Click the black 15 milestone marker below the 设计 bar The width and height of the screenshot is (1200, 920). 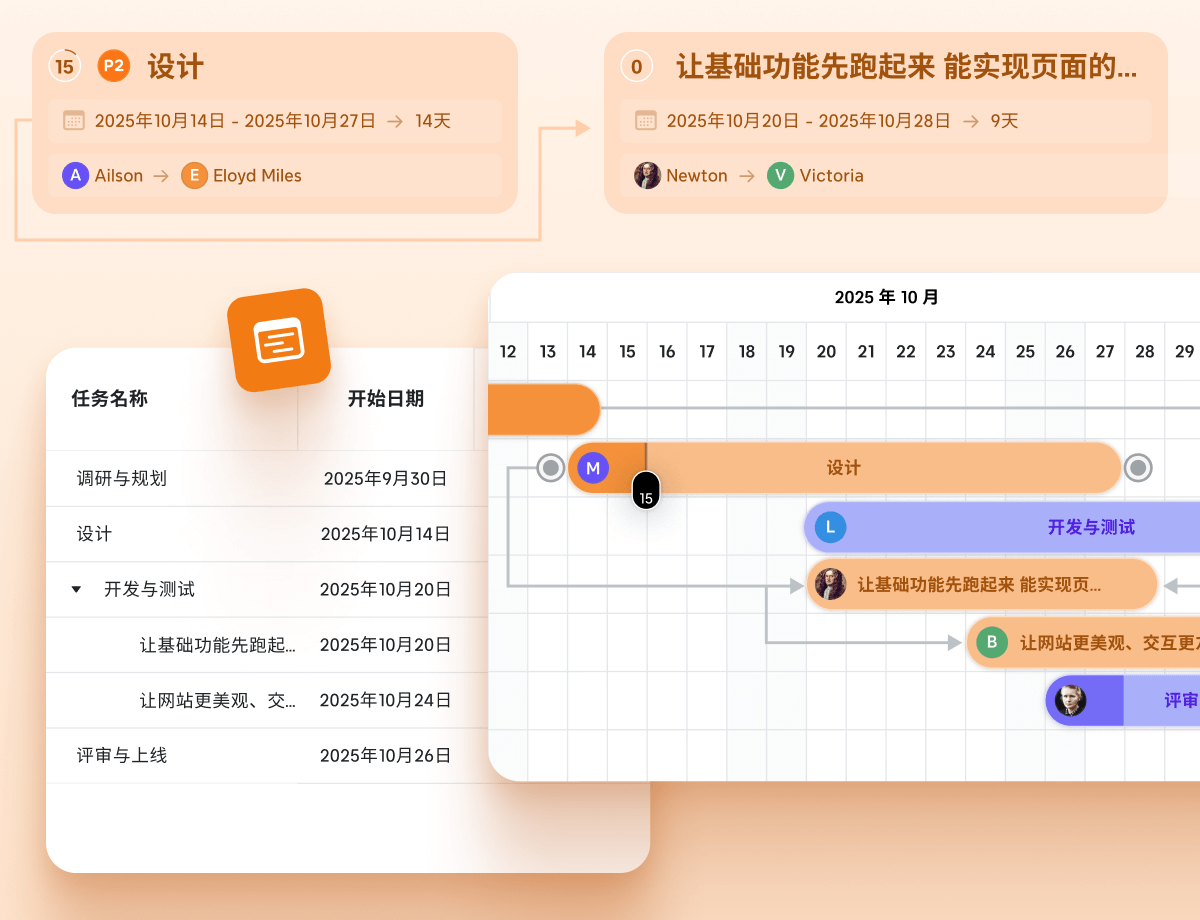646,490
